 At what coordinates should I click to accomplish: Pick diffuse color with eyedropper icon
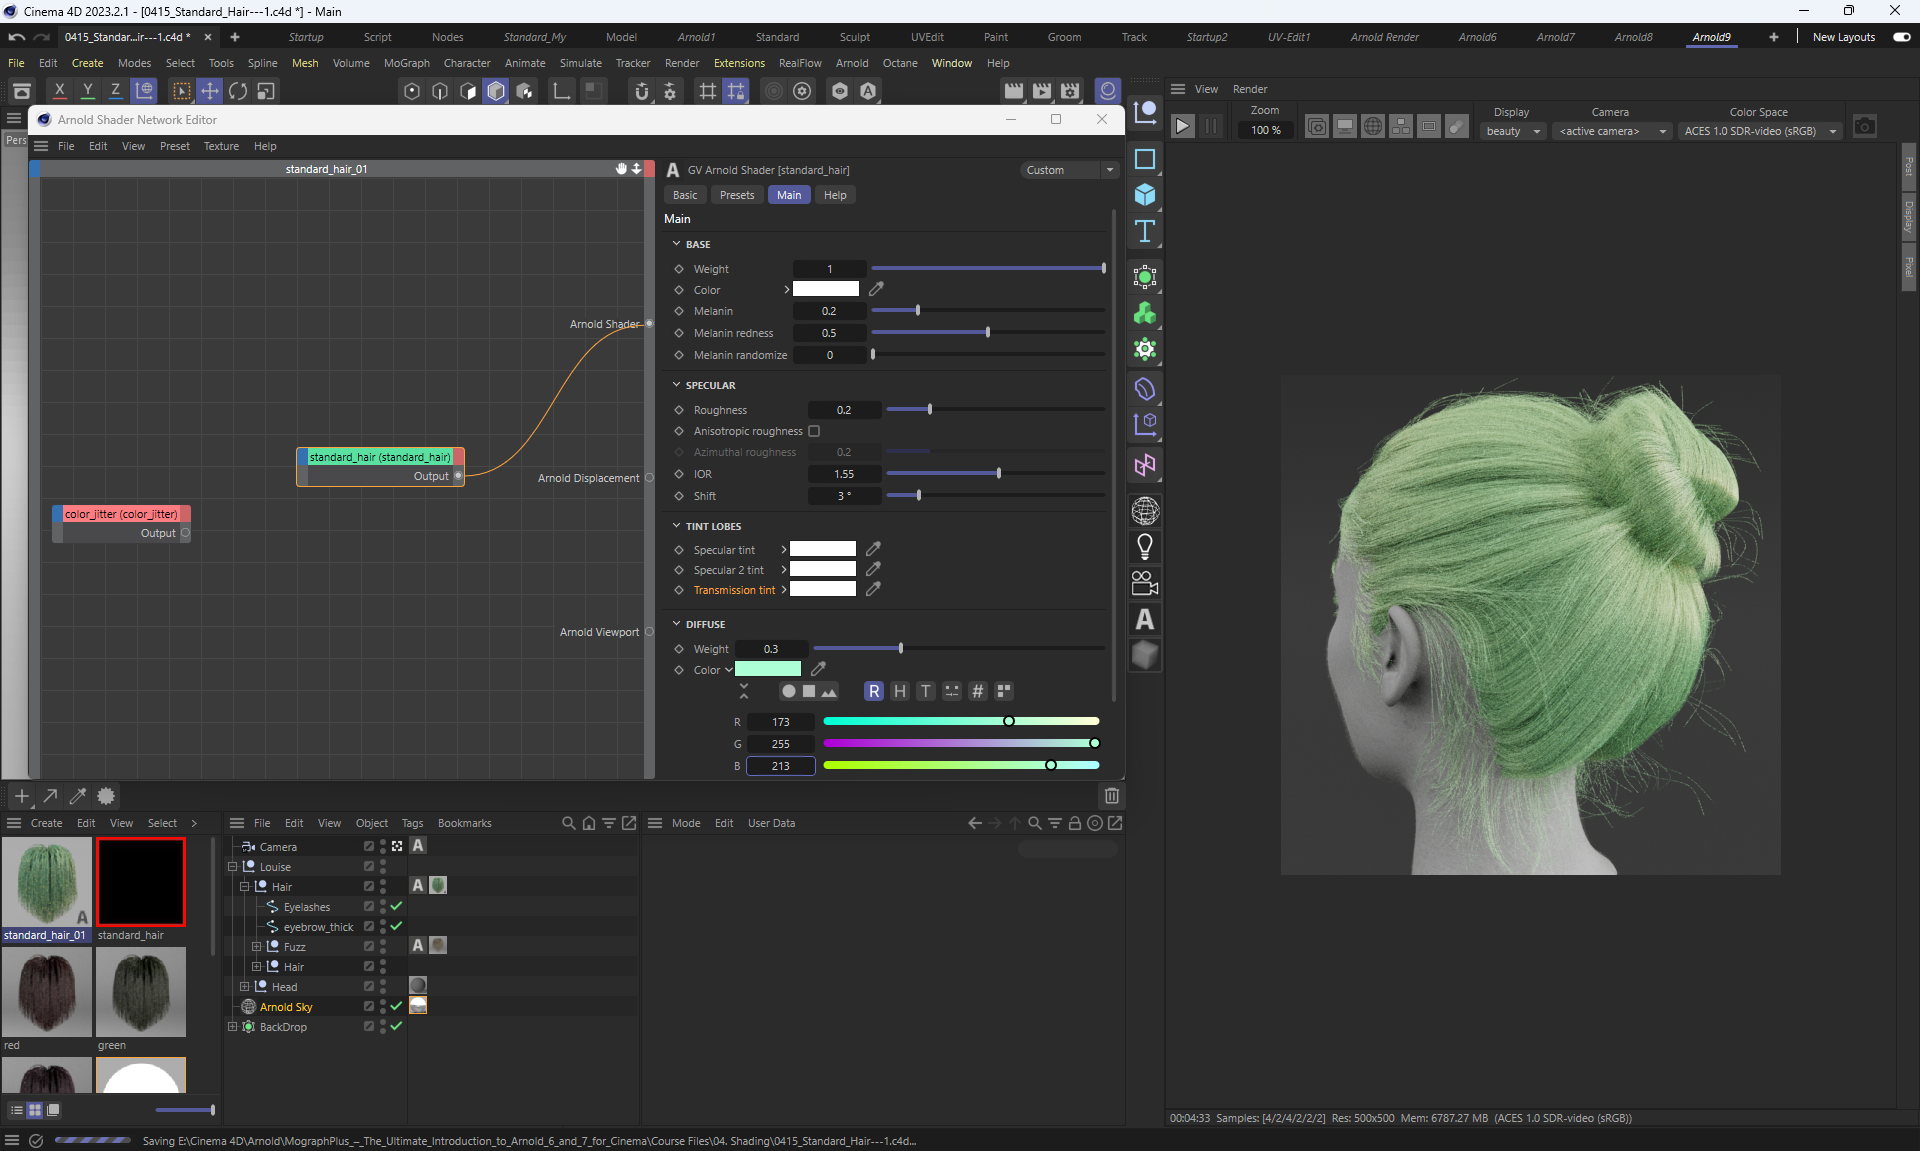818,669
